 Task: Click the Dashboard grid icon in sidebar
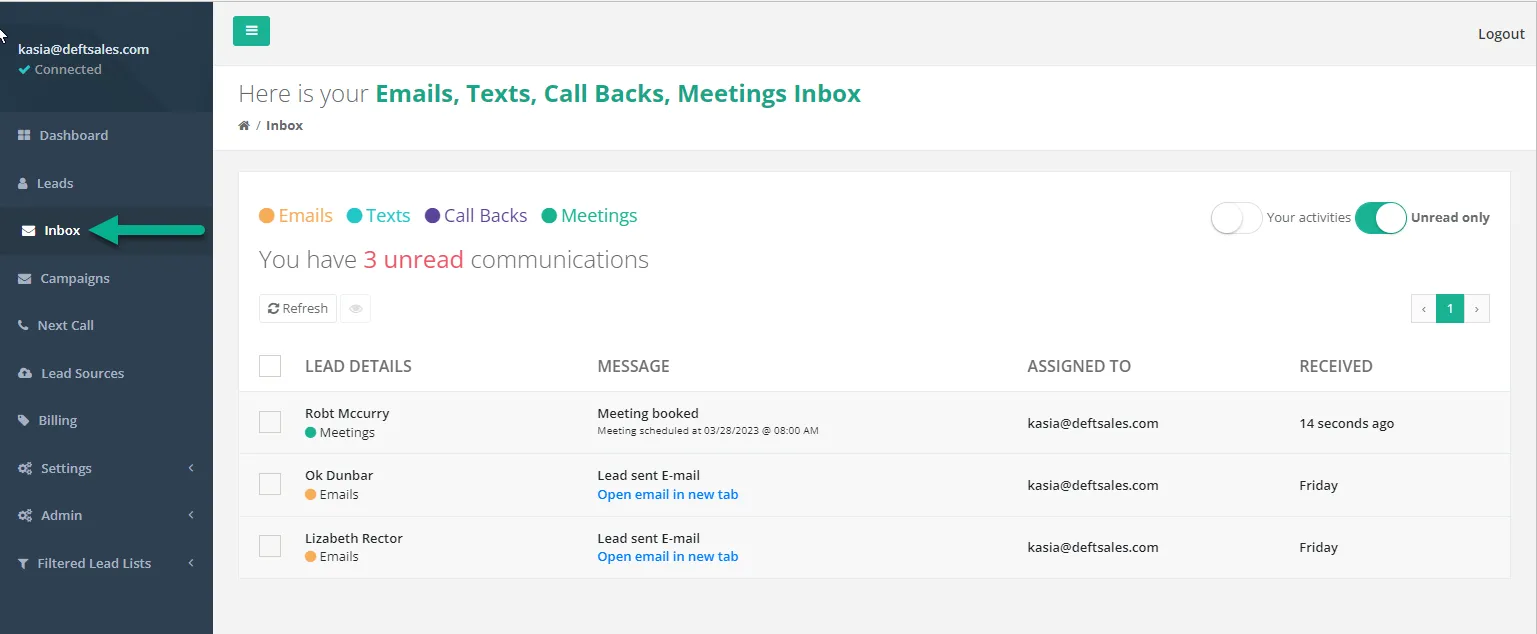(x=25, y=135)
